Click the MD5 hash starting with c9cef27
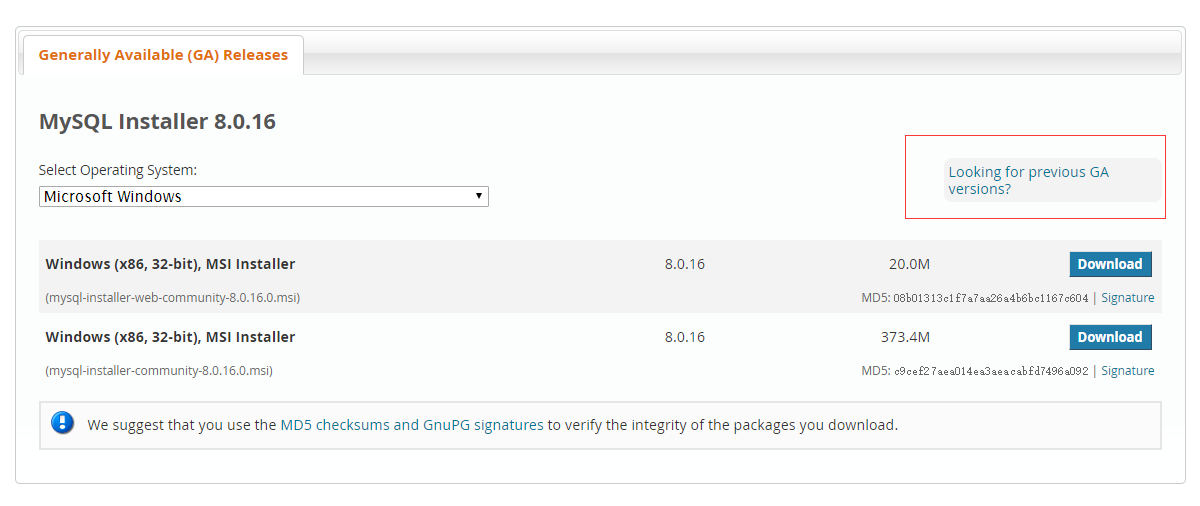 (990, 371)
